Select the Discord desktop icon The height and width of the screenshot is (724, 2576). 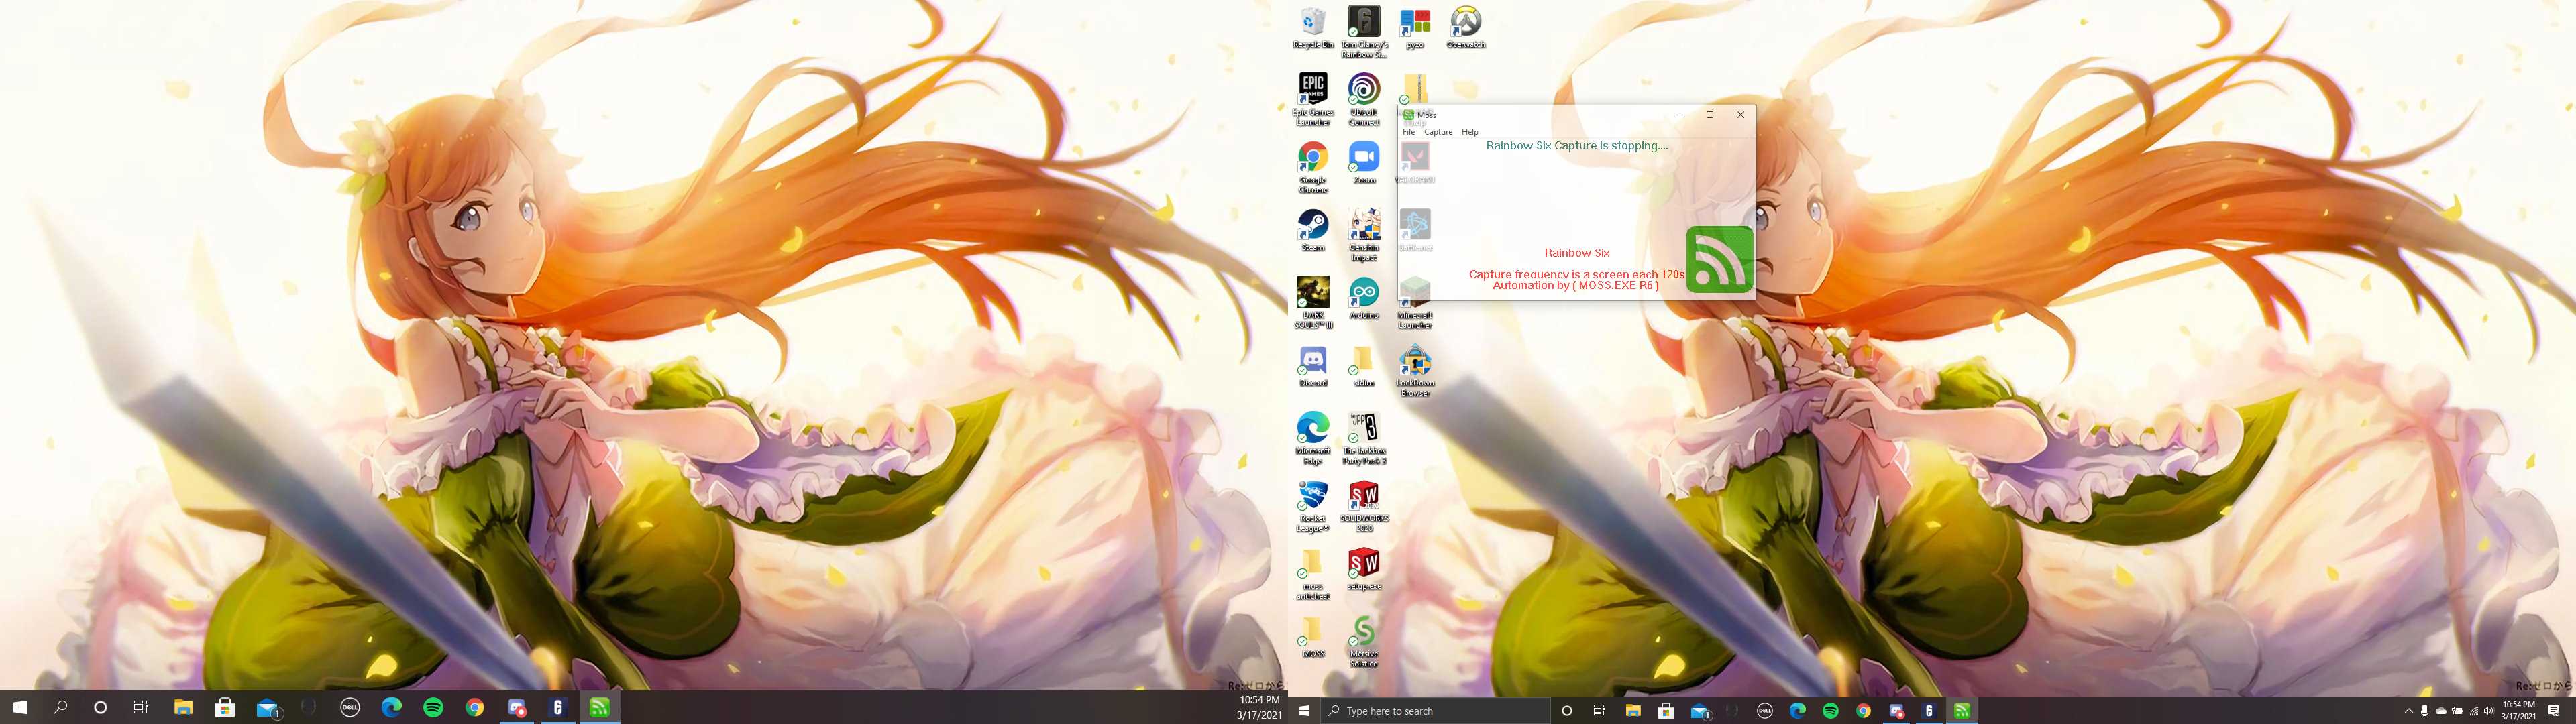1313,366
